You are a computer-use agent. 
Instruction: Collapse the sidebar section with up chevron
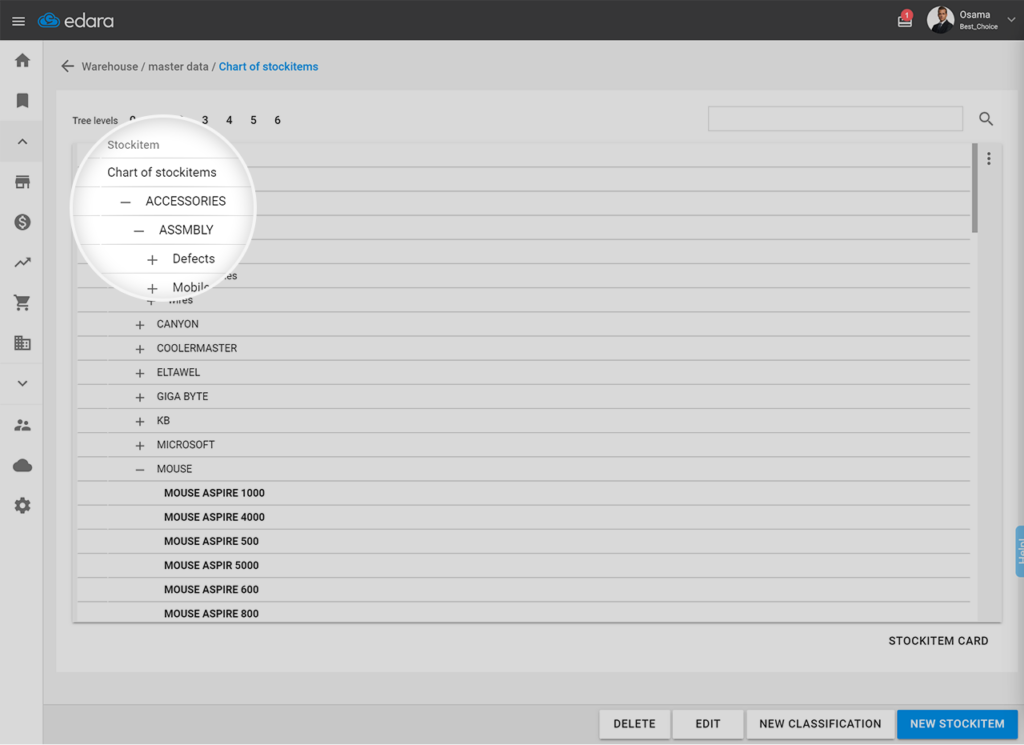(x=22, y=141)
